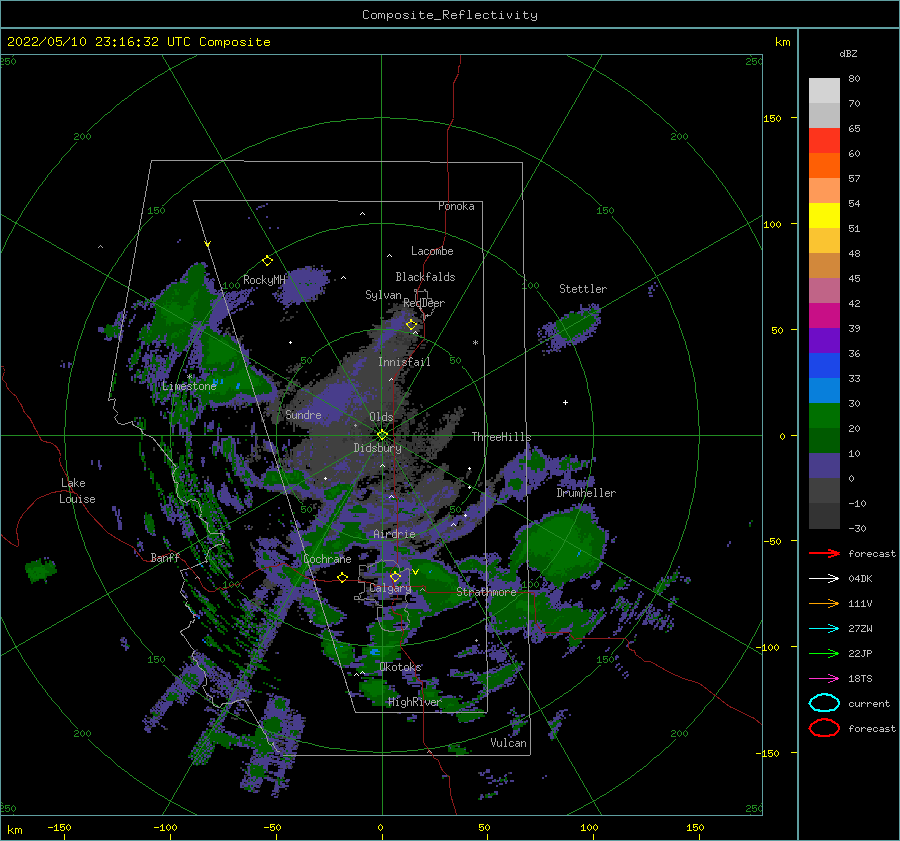The image size is (900, 841).
Task: Click the orange 111V arrow icon
Action: click(824, 603)
